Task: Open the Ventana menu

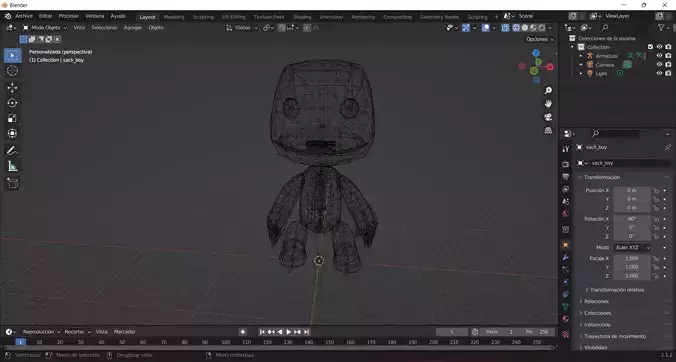Action: coord(94,16)
